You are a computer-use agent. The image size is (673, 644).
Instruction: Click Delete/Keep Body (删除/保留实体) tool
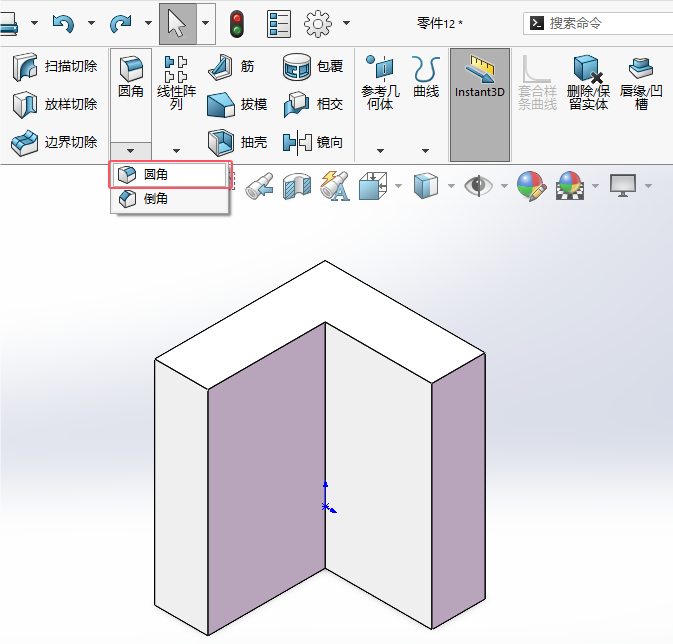[x=588, y=82]
